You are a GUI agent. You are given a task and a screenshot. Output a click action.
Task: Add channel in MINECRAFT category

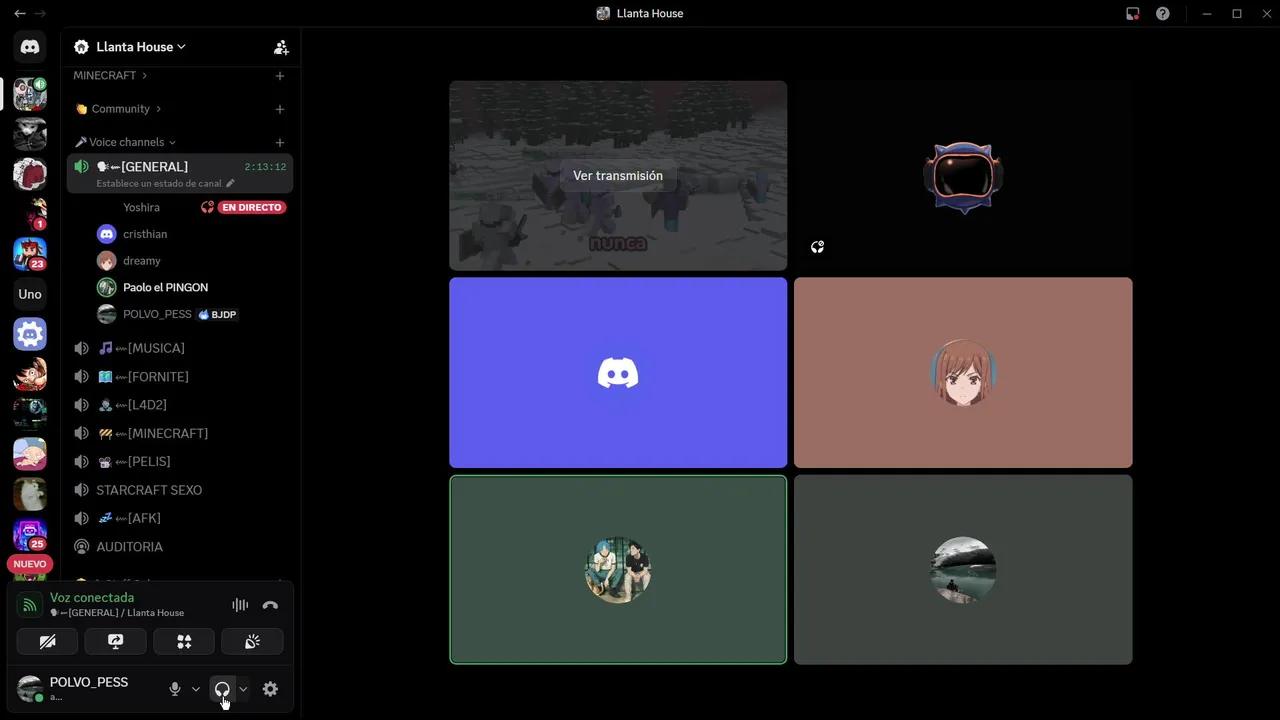(x=280, y=76)
